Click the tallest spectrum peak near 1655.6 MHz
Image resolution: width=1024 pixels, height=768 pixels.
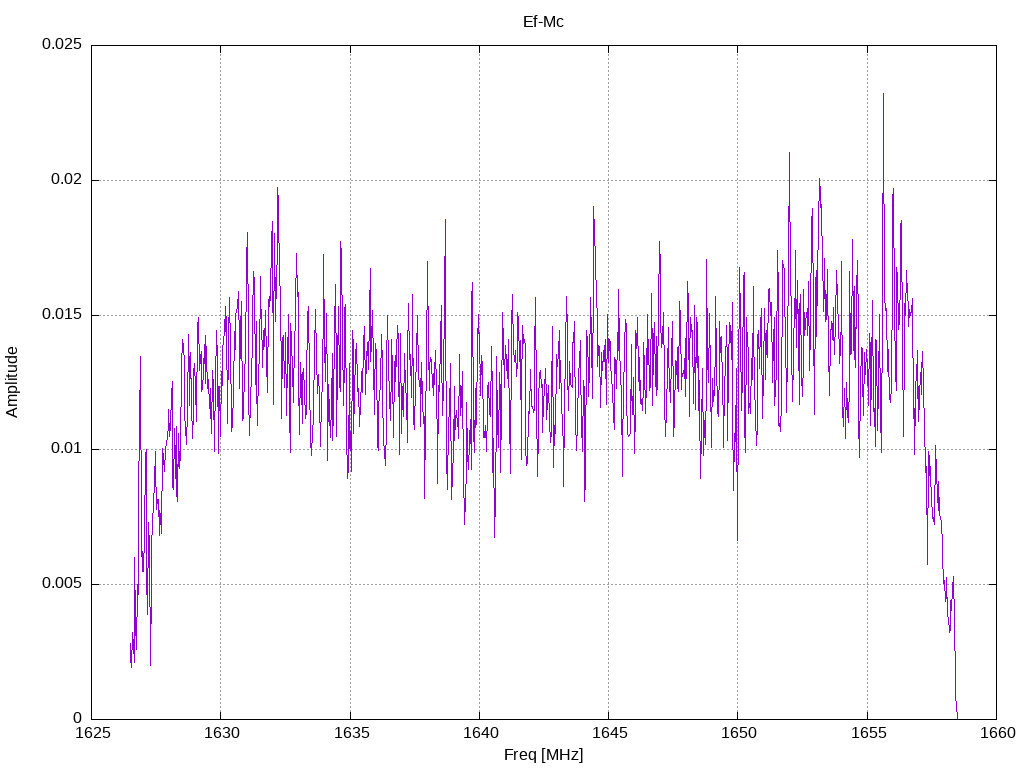[x=884, y=94]
